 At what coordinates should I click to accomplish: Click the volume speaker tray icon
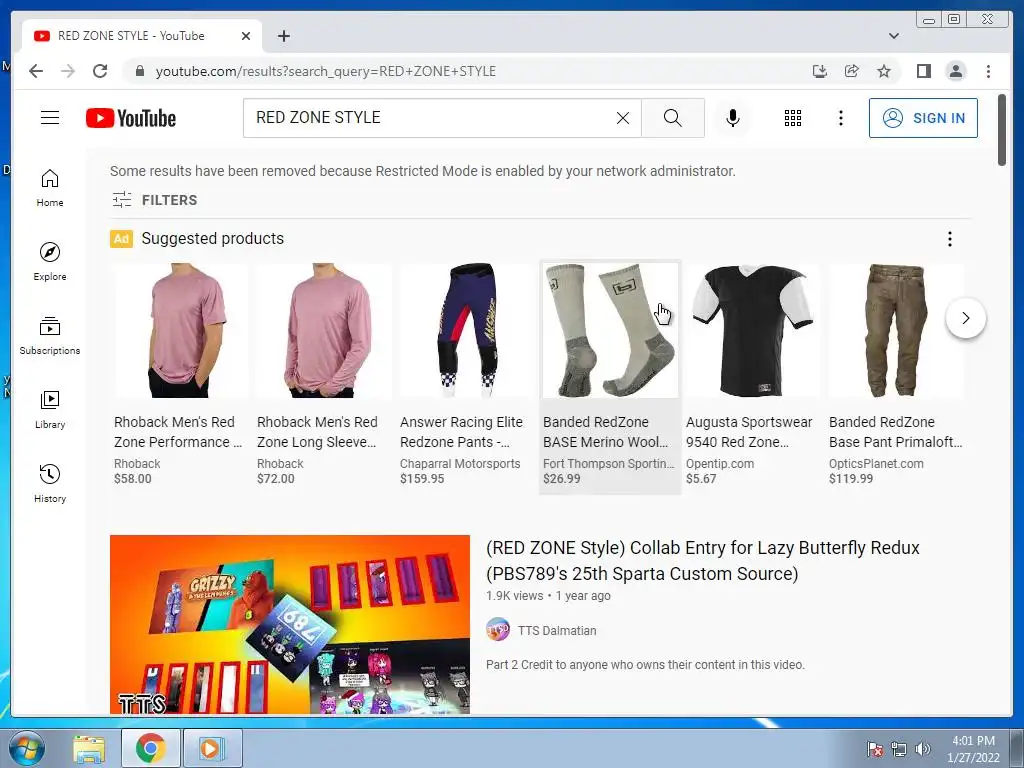tap(923, 749)
